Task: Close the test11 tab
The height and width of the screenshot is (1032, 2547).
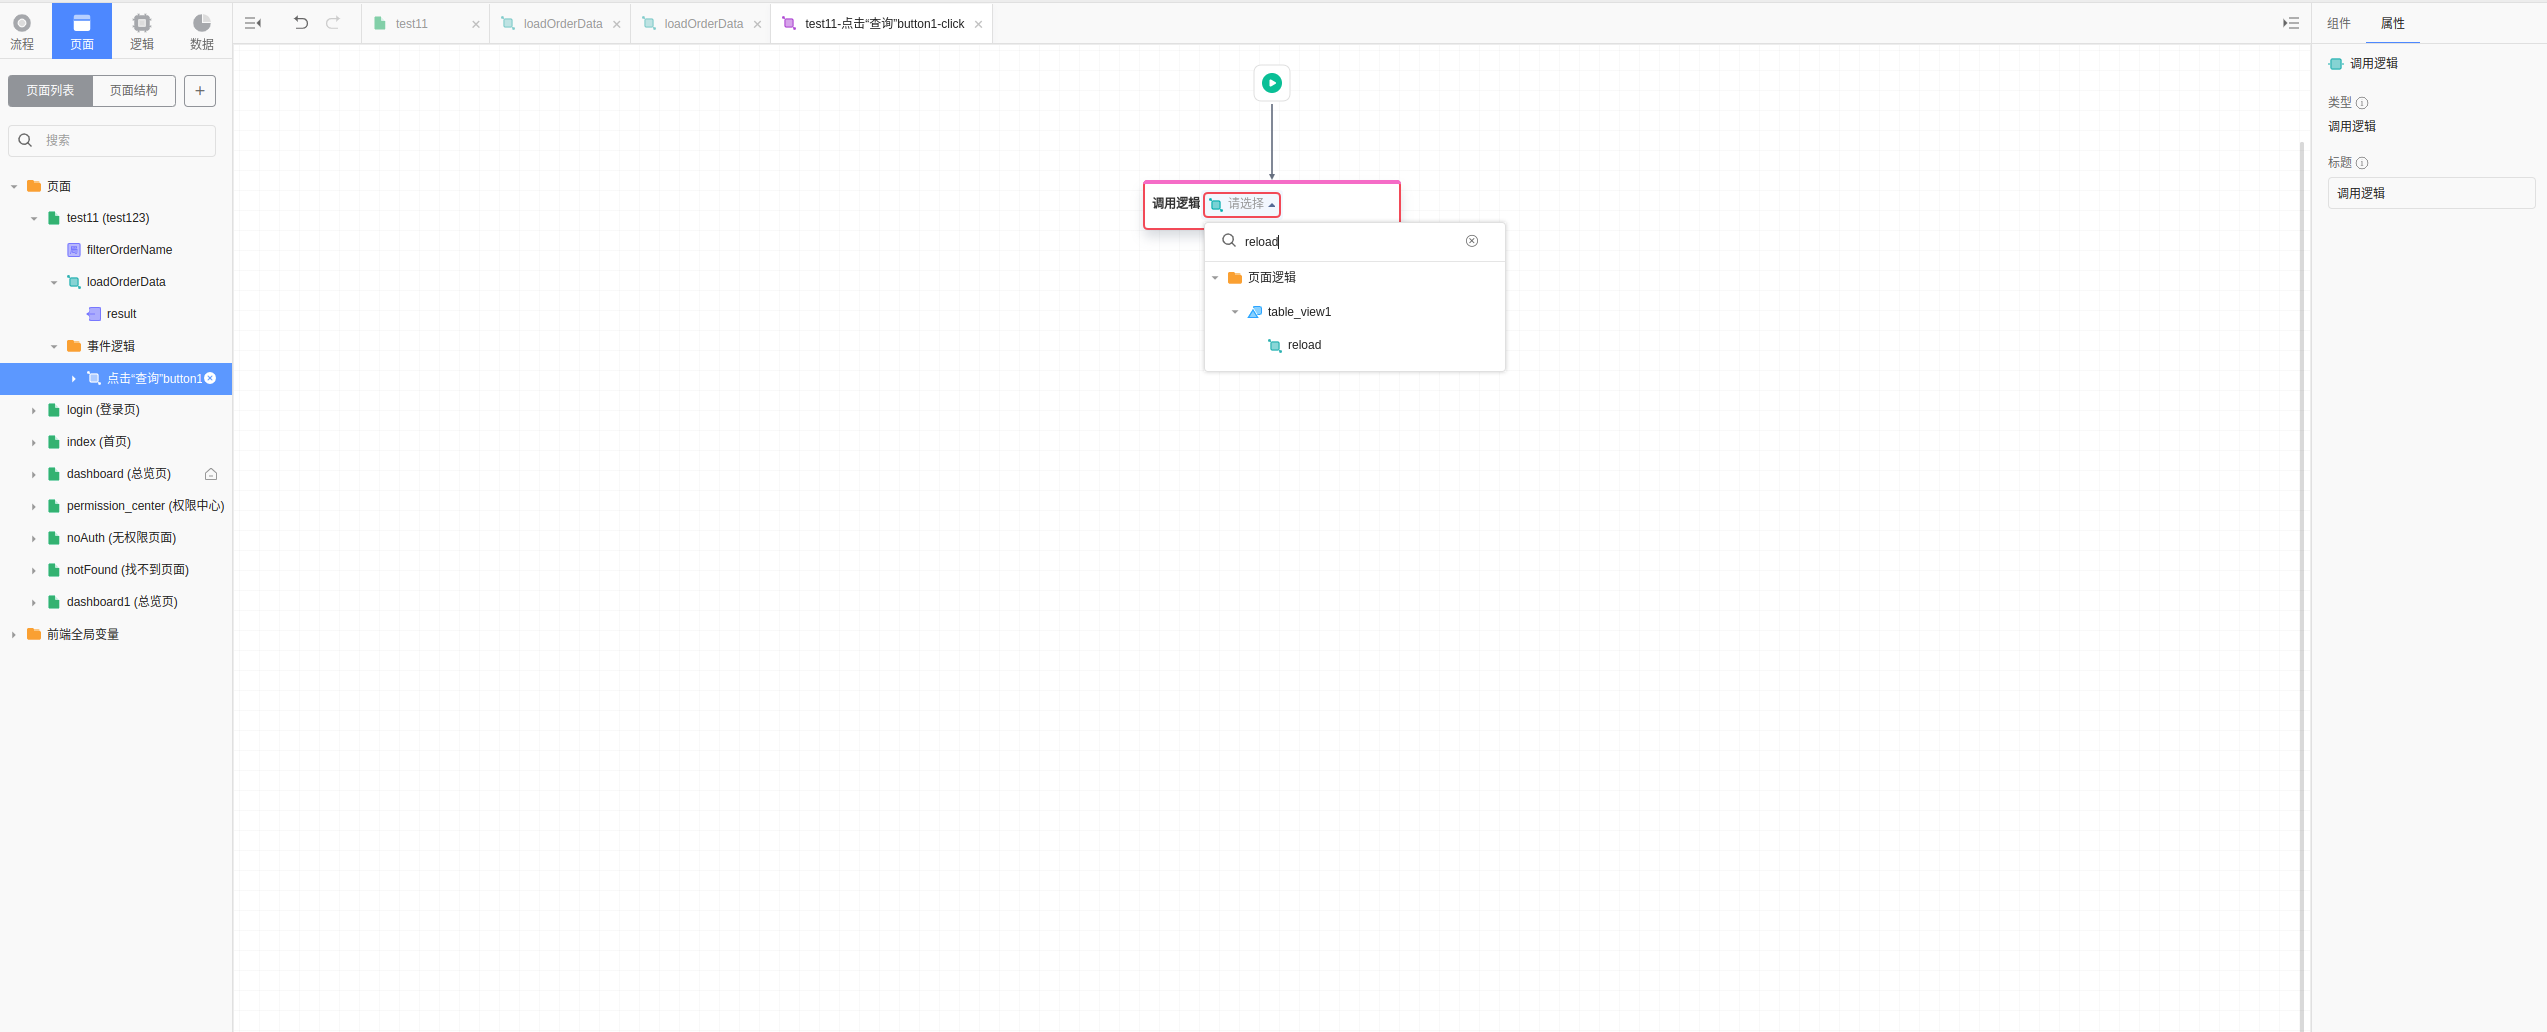Action: tap(476, 24)
